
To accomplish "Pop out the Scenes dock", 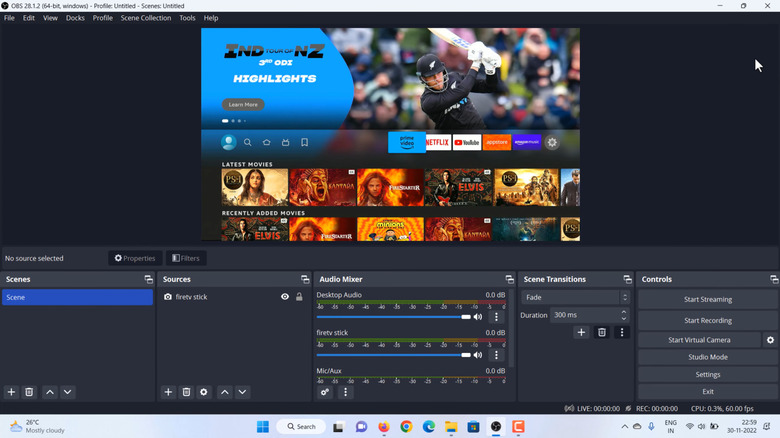I will [148, 279].
